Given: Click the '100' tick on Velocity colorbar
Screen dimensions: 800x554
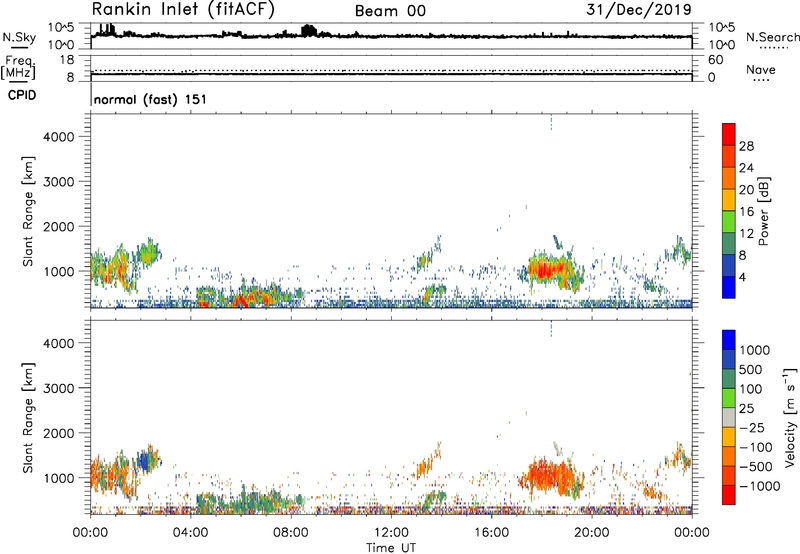Looking at the screenshot, I should click(x=751, y=389).
